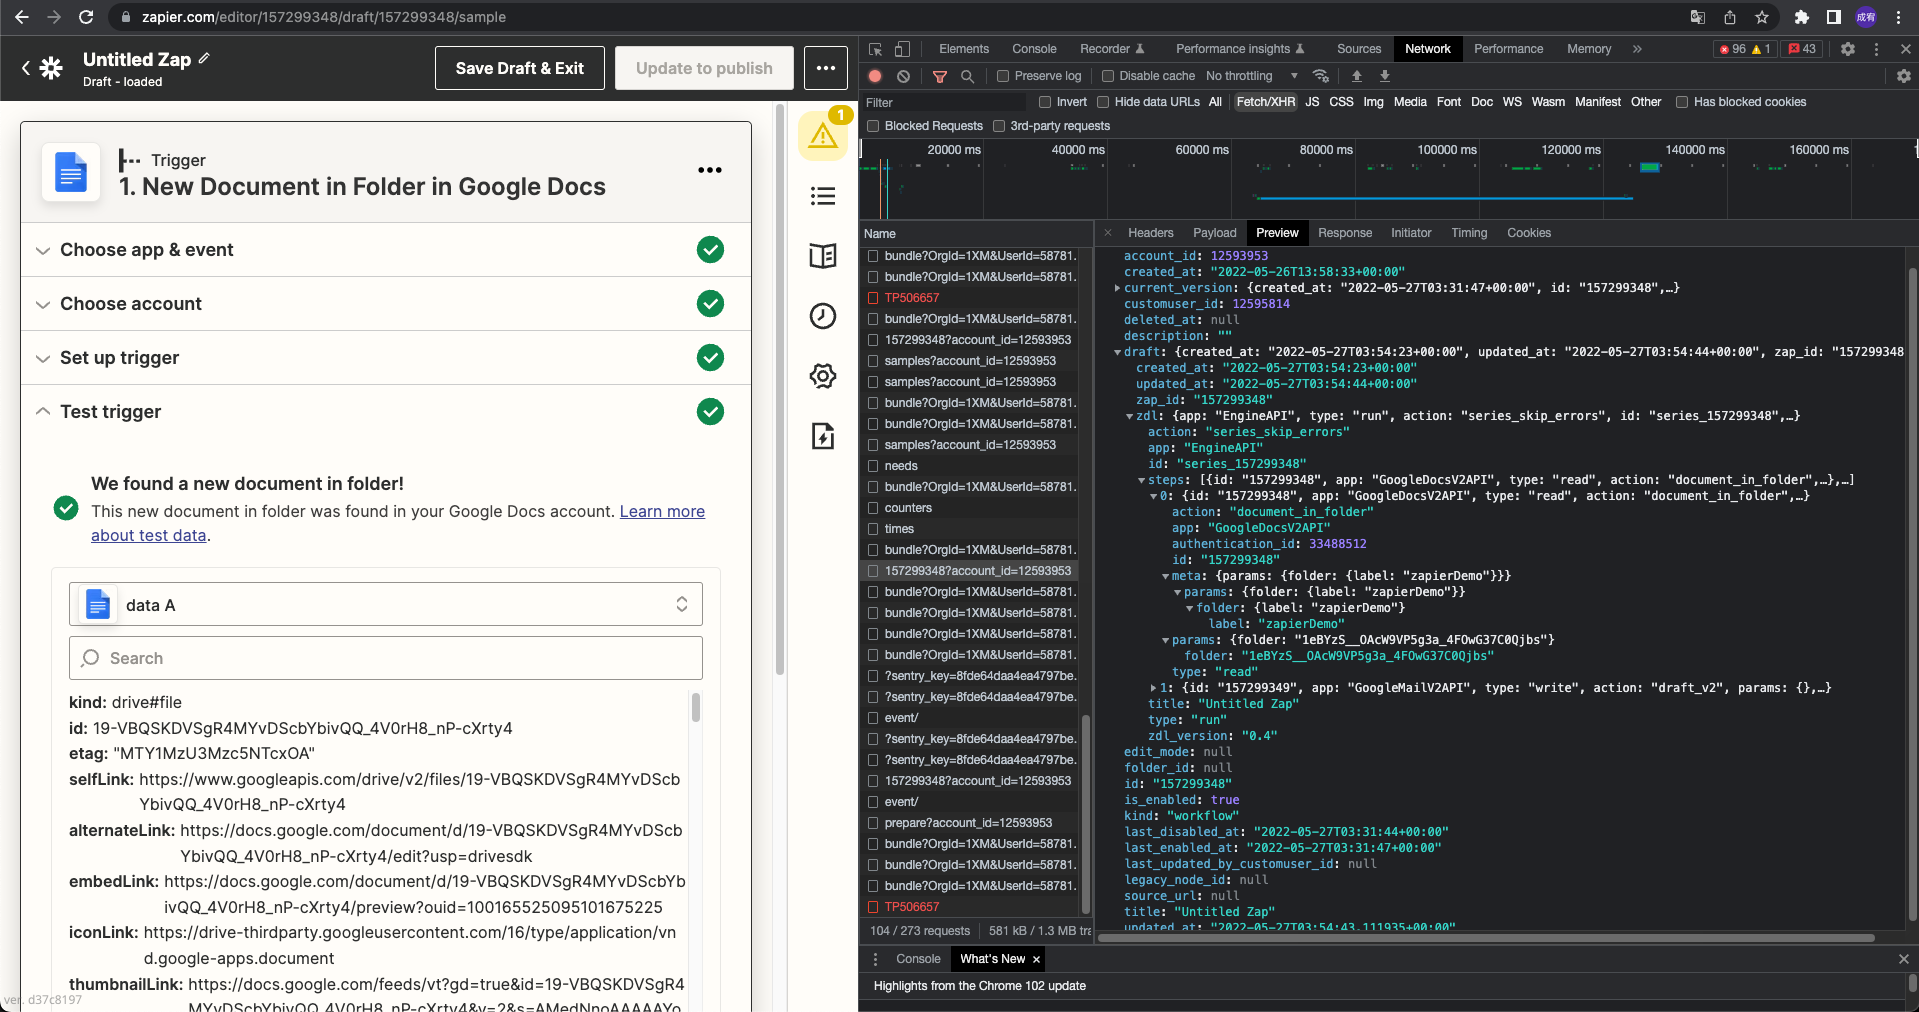
Task: Switch to the Headers tab
Action: (x=1150, y=233)
